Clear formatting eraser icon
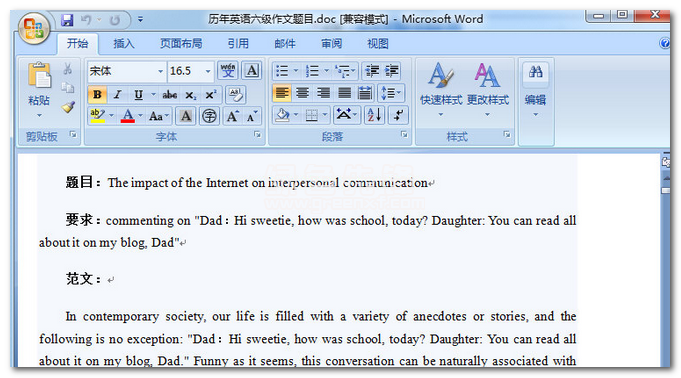The height and width of the screenshot is (378, 681). click(236, 94)
